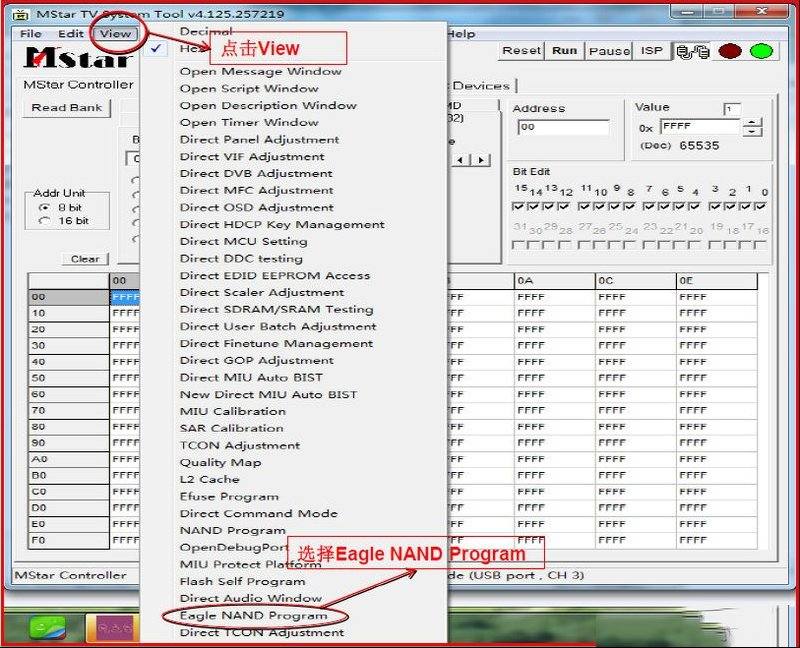The height and width of the screenshot is (648, 800).
Task: Toggle bit 4 checkbox in Bit Edit
Action: point(694,207)
